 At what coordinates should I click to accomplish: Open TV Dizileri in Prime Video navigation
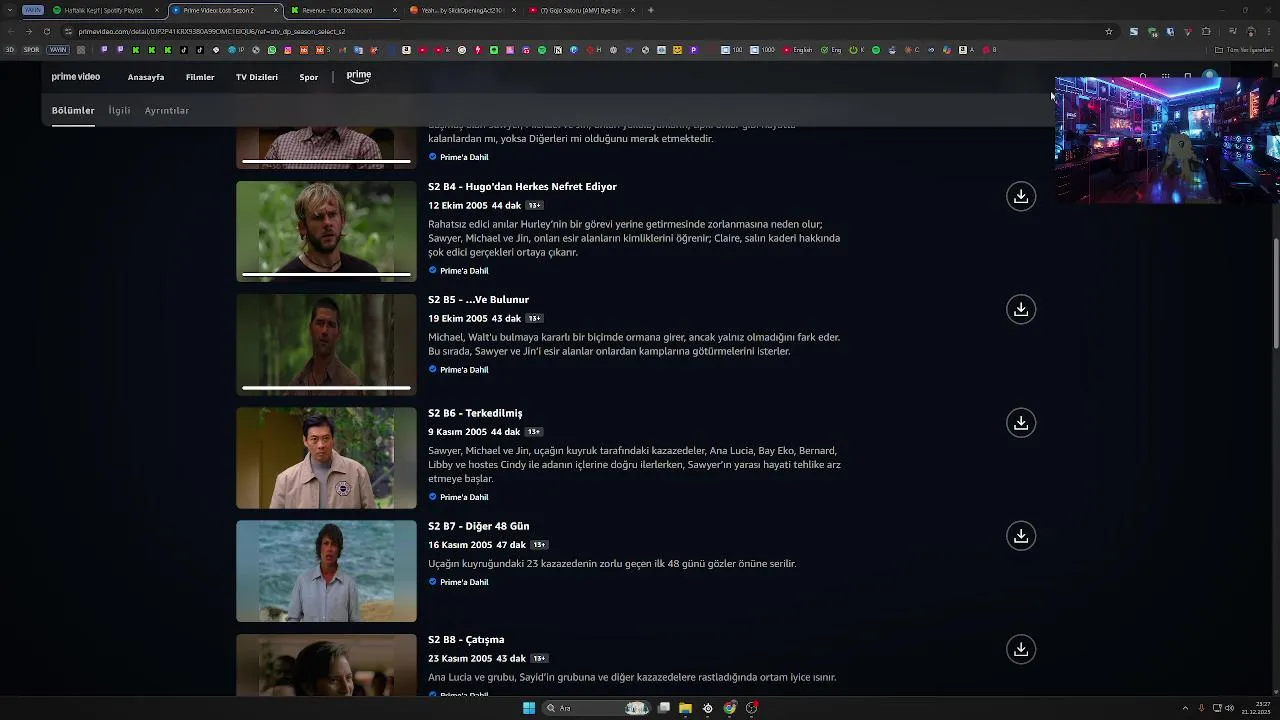(257, 77)
